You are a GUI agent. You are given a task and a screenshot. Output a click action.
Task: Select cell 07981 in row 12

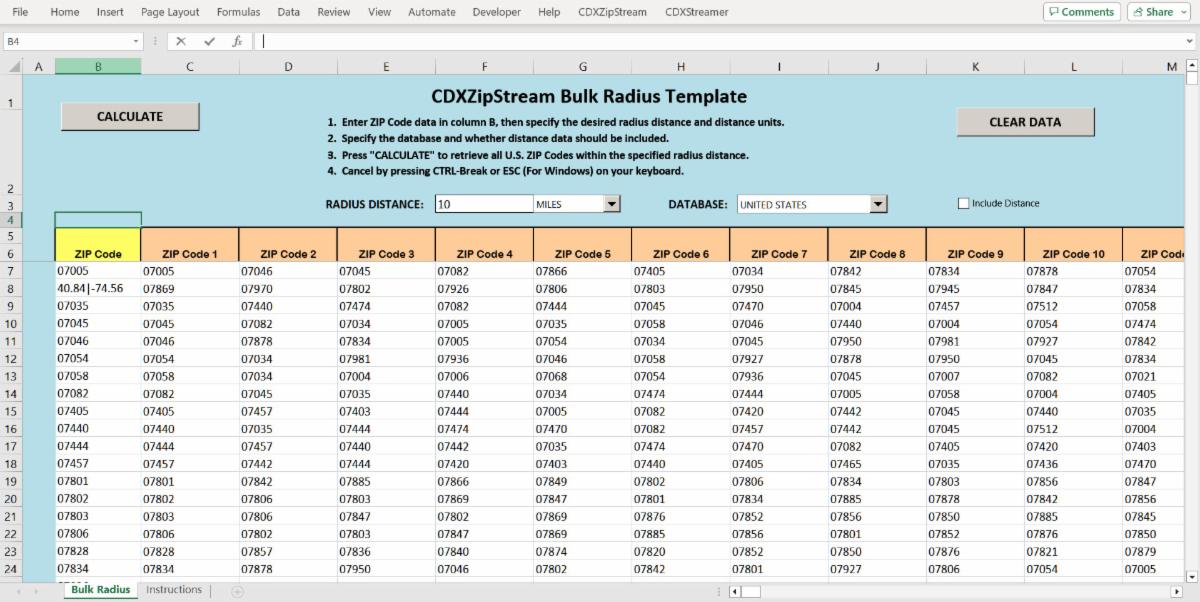[x=386, y=359]
